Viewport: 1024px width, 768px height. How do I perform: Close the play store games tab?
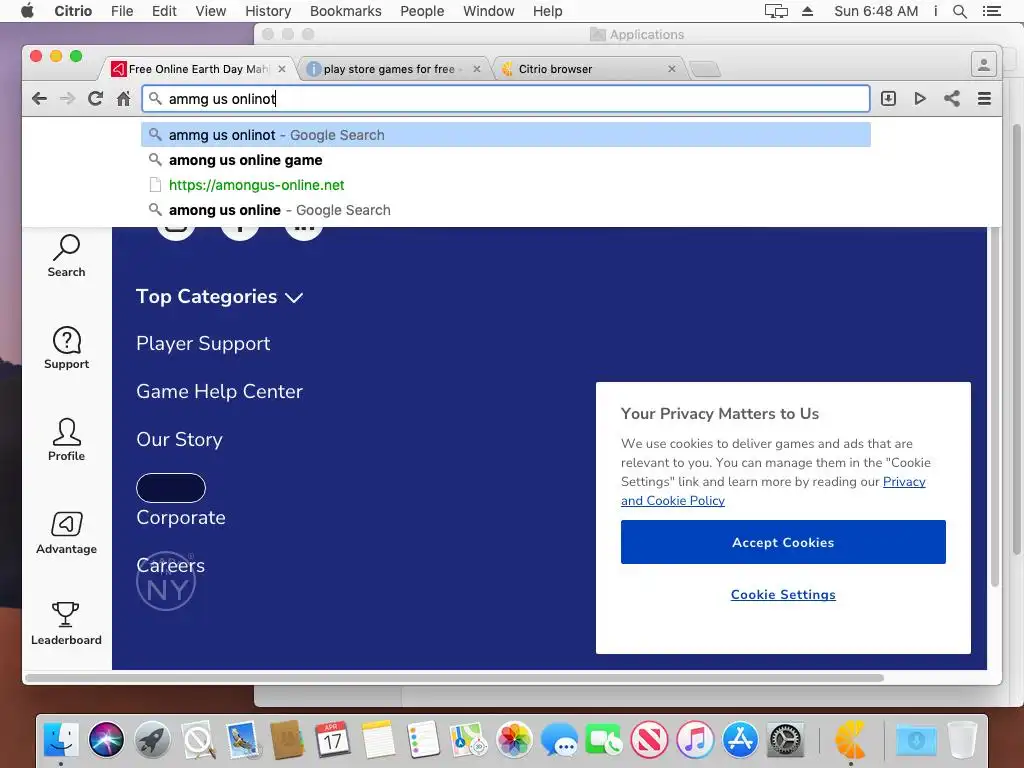[x=477, y=69]
